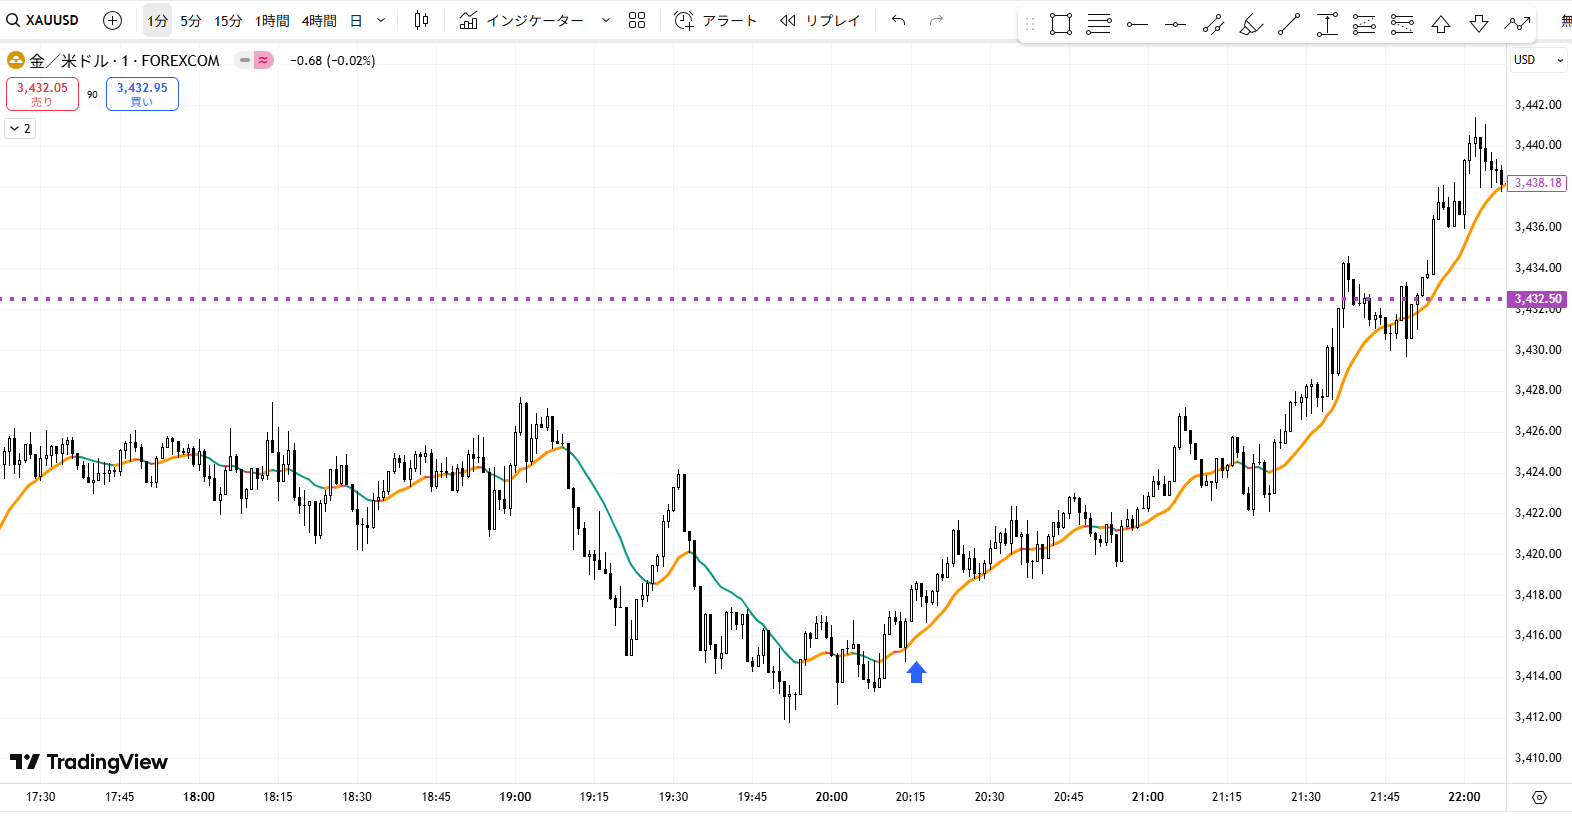The height and width of the screenshot is (816, 1572).
Task: Click the undo arrow icon
Action: point(899,20)
